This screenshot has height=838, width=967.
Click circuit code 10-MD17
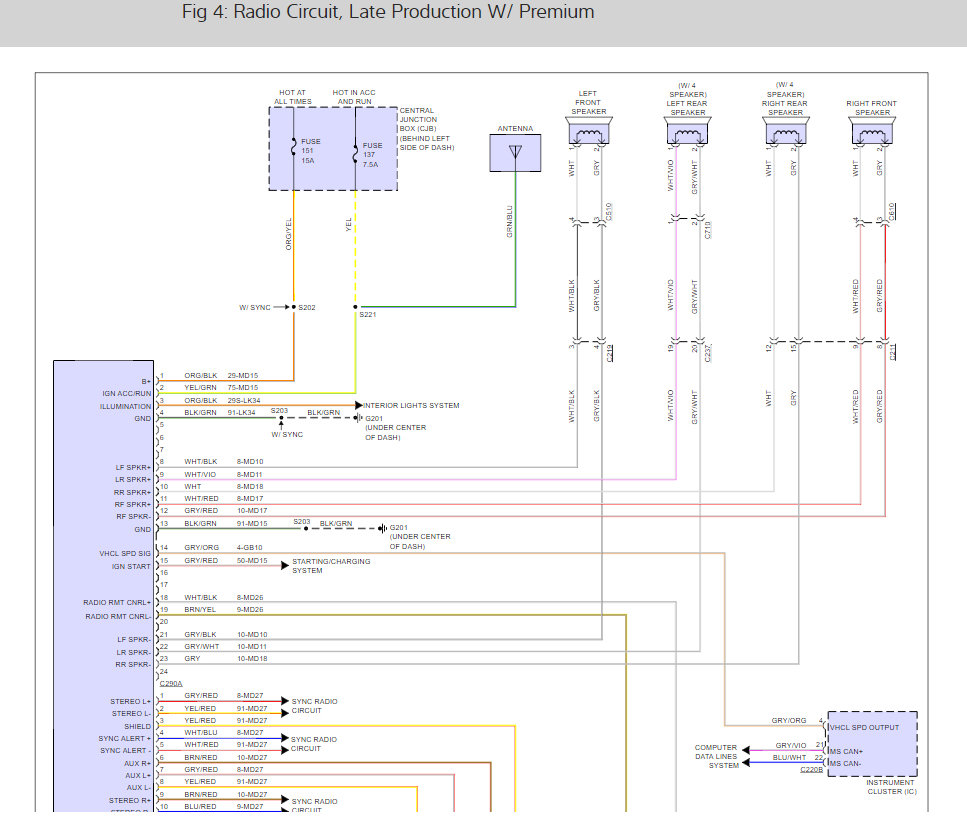point(252,511)
